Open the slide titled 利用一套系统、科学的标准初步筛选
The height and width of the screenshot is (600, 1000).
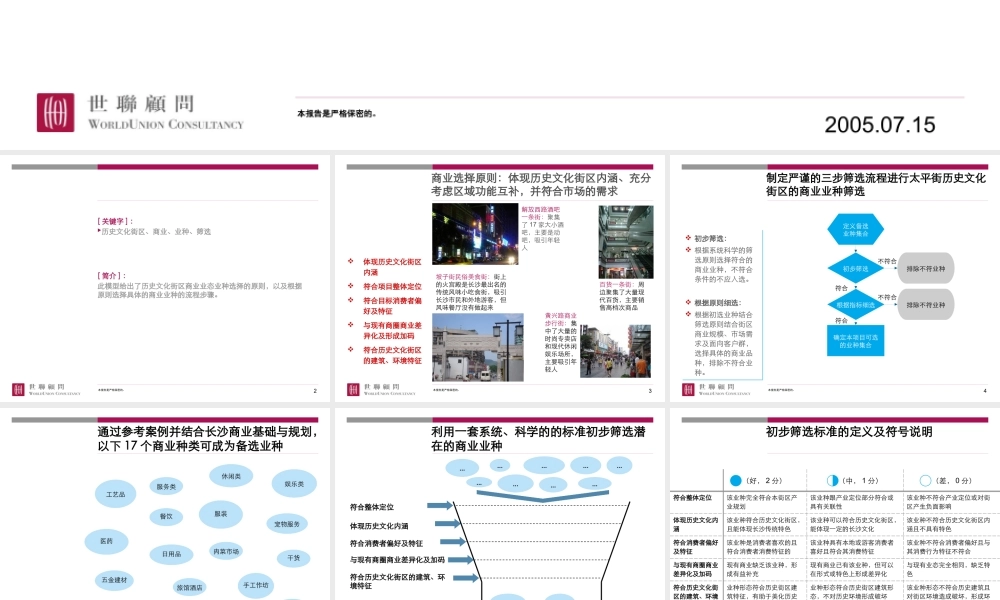(x=499, y=504)
